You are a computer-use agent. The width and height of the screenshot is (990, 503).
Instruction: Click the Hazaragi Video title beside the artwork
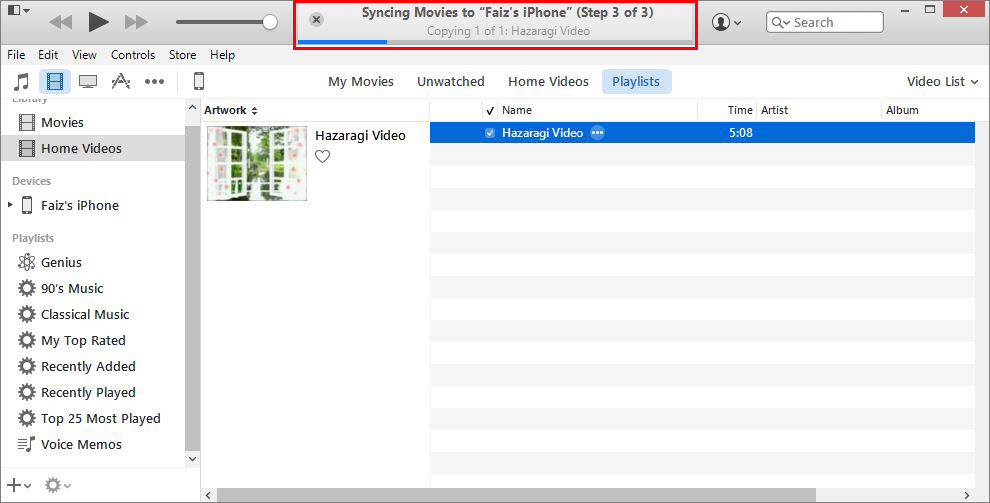361,136
